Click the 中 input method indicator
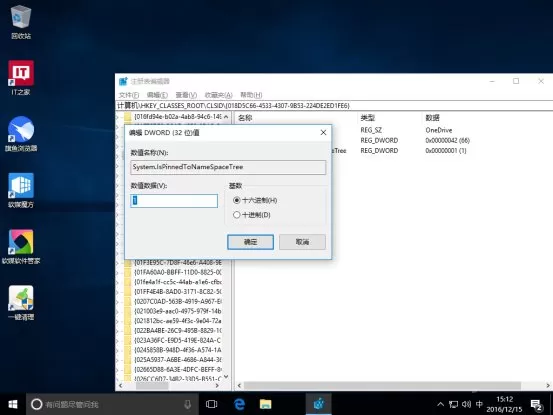Image resolution: width=553 pixels, height=415 pixels. coord(479,404)
